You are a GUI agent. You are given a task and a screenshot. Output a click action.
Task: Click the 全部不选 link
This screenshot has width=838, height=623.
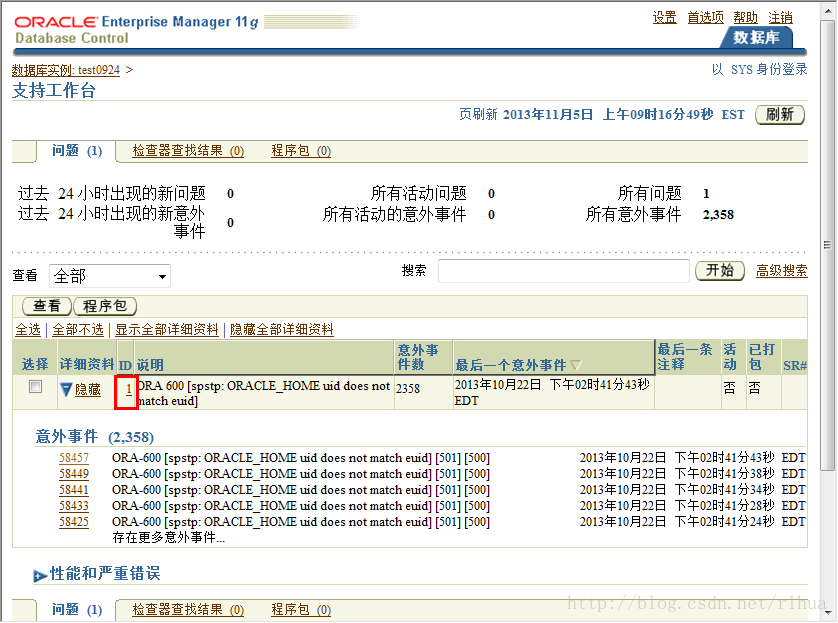tap(78, 330)
